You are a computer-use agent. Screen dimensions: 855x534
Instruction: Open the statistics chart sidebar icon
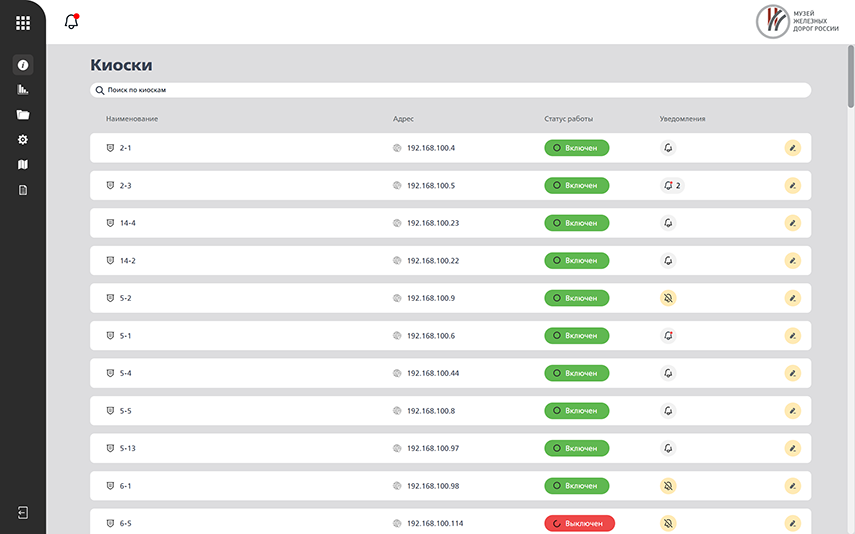[23, 89]
